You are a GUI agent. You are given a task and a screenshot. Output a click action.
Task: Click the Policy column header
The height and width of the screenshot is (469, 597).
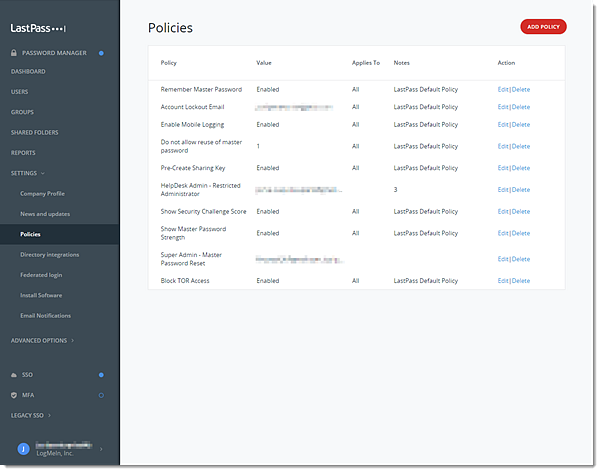pyautogui.click(x=169, y=63)
